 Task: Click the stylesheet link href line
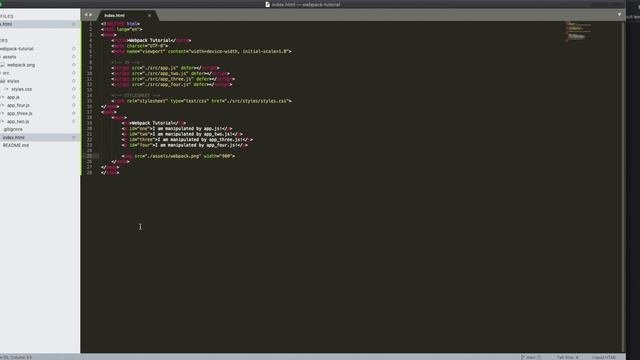201,101
